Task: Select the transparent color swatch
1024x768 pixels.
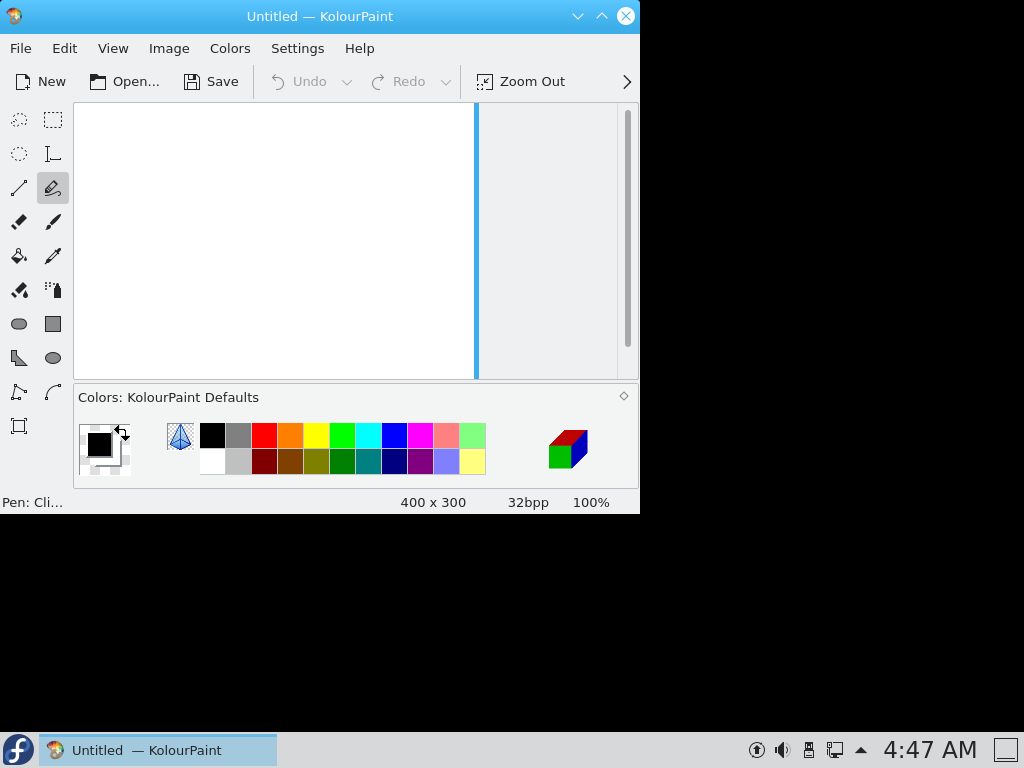Action: [x=180, y=436]
